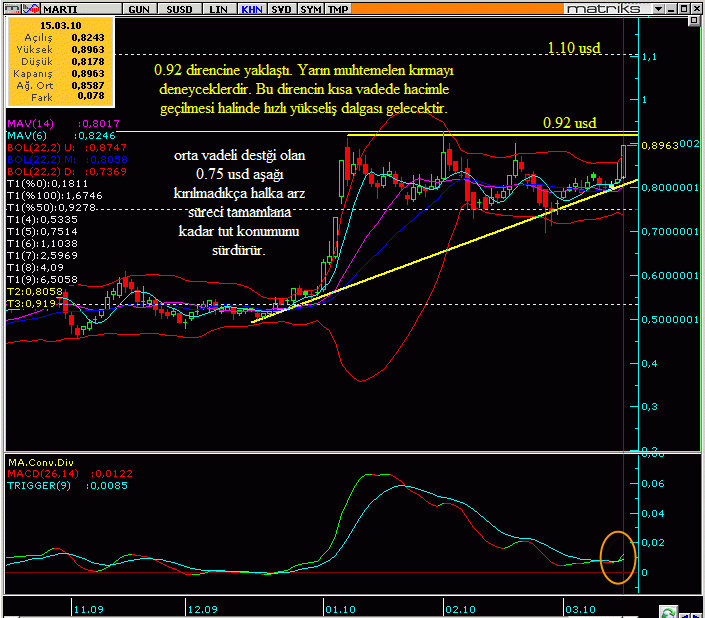The height and width of the screenshot is (618, 705).
Task: Click the green refresh icon at bottom right
Action: (668, 611)
